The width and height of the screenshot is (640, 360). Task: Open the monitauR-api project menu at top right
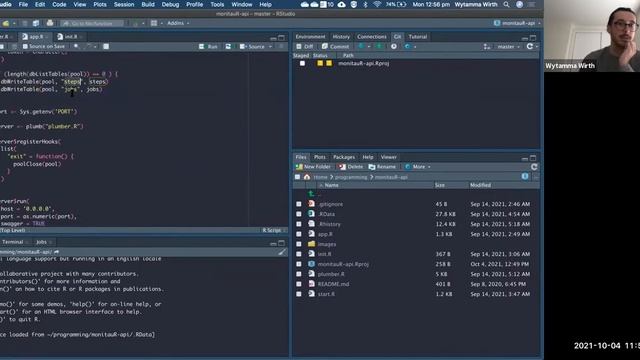tap(517, 23)
